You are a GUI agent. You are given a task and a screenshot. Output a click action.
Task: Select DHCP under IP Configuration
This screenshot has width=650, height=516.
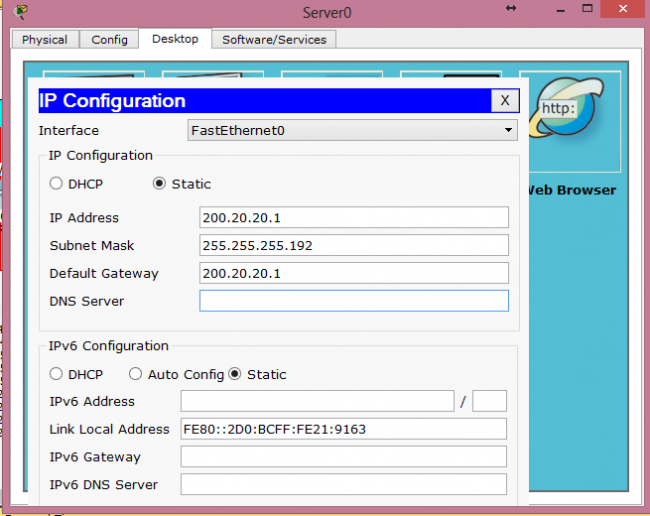[x=57, y=184]
